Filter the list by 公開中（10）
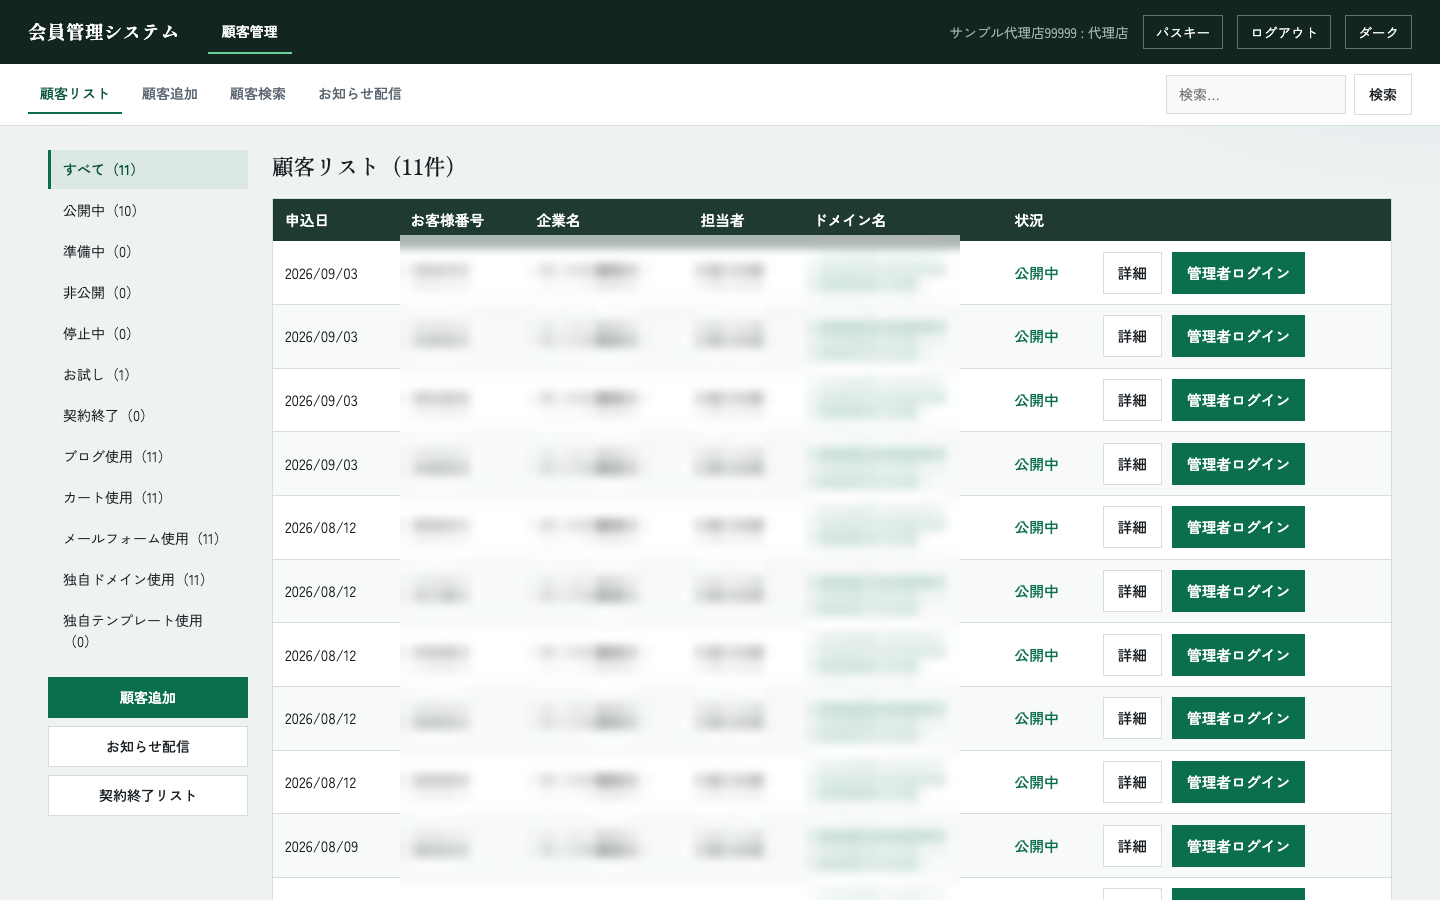 [148, 211]
